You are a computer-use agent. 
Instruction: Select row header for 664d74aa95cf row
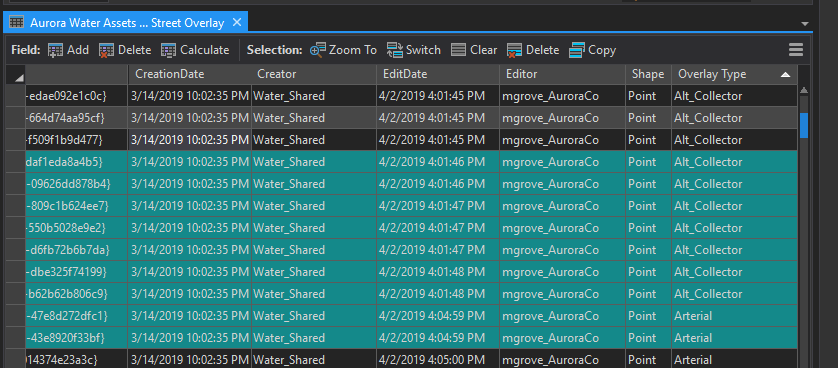click(x=15, y=118)
